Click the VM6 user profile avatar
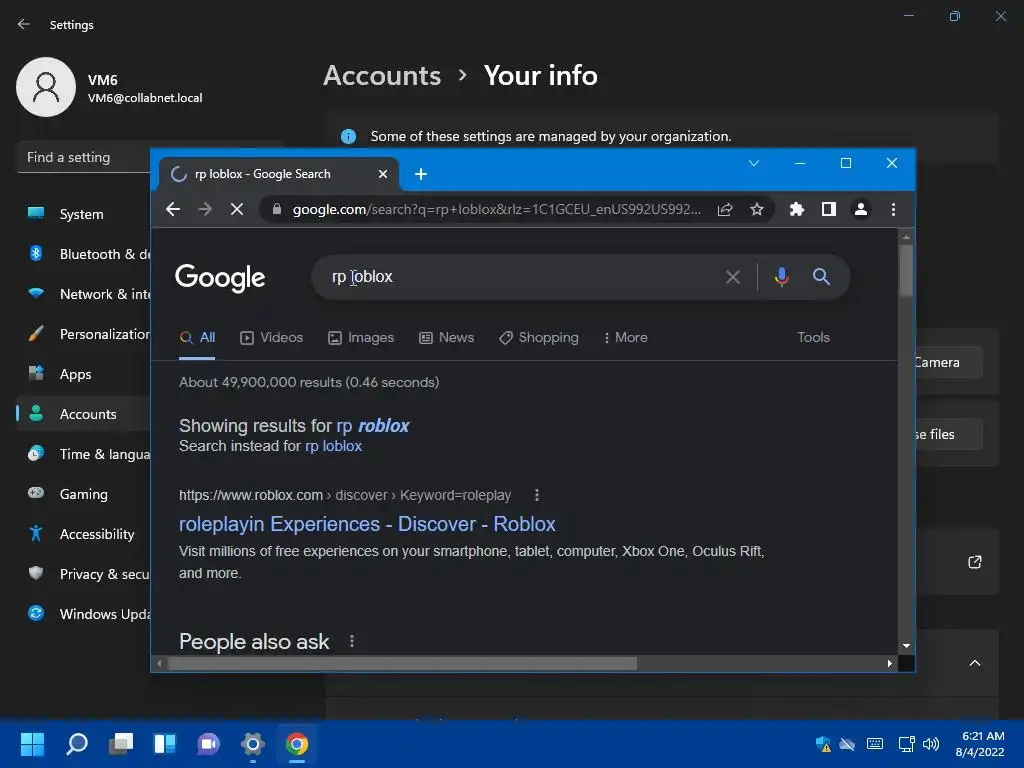 (46, 87)
